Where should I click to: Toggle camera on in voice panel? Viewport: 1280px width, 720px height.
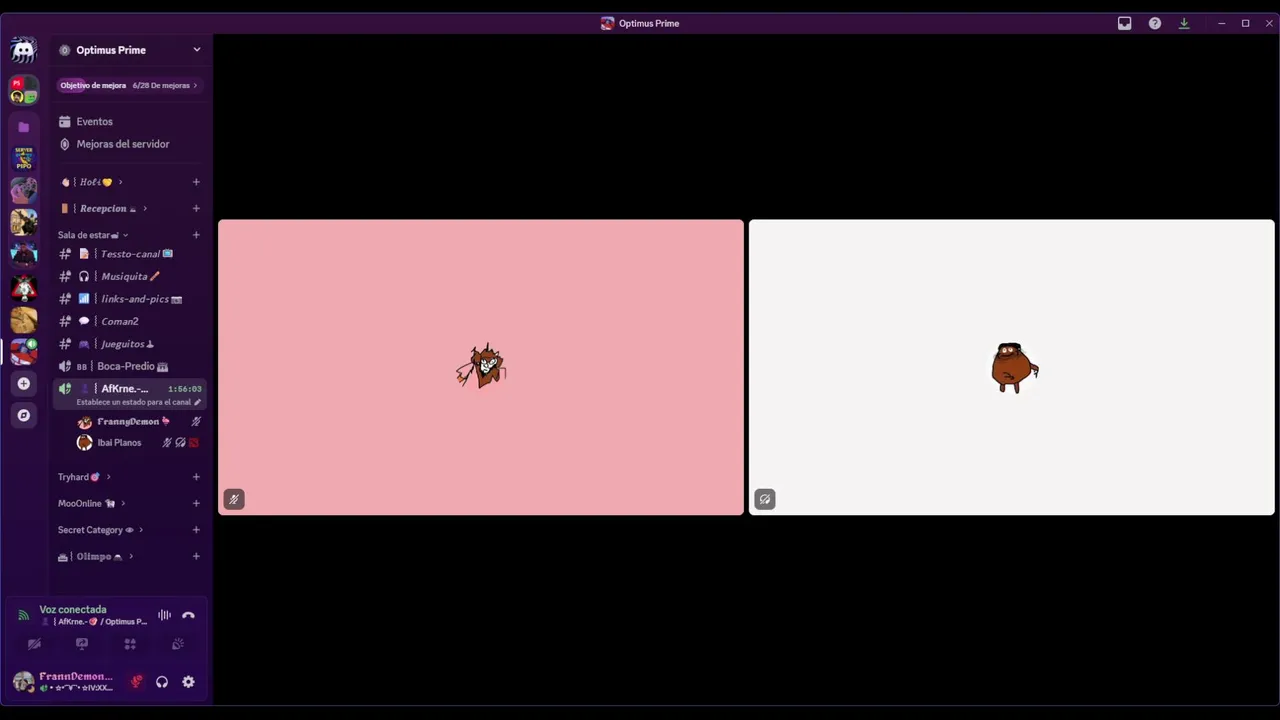tap(34, 644)
